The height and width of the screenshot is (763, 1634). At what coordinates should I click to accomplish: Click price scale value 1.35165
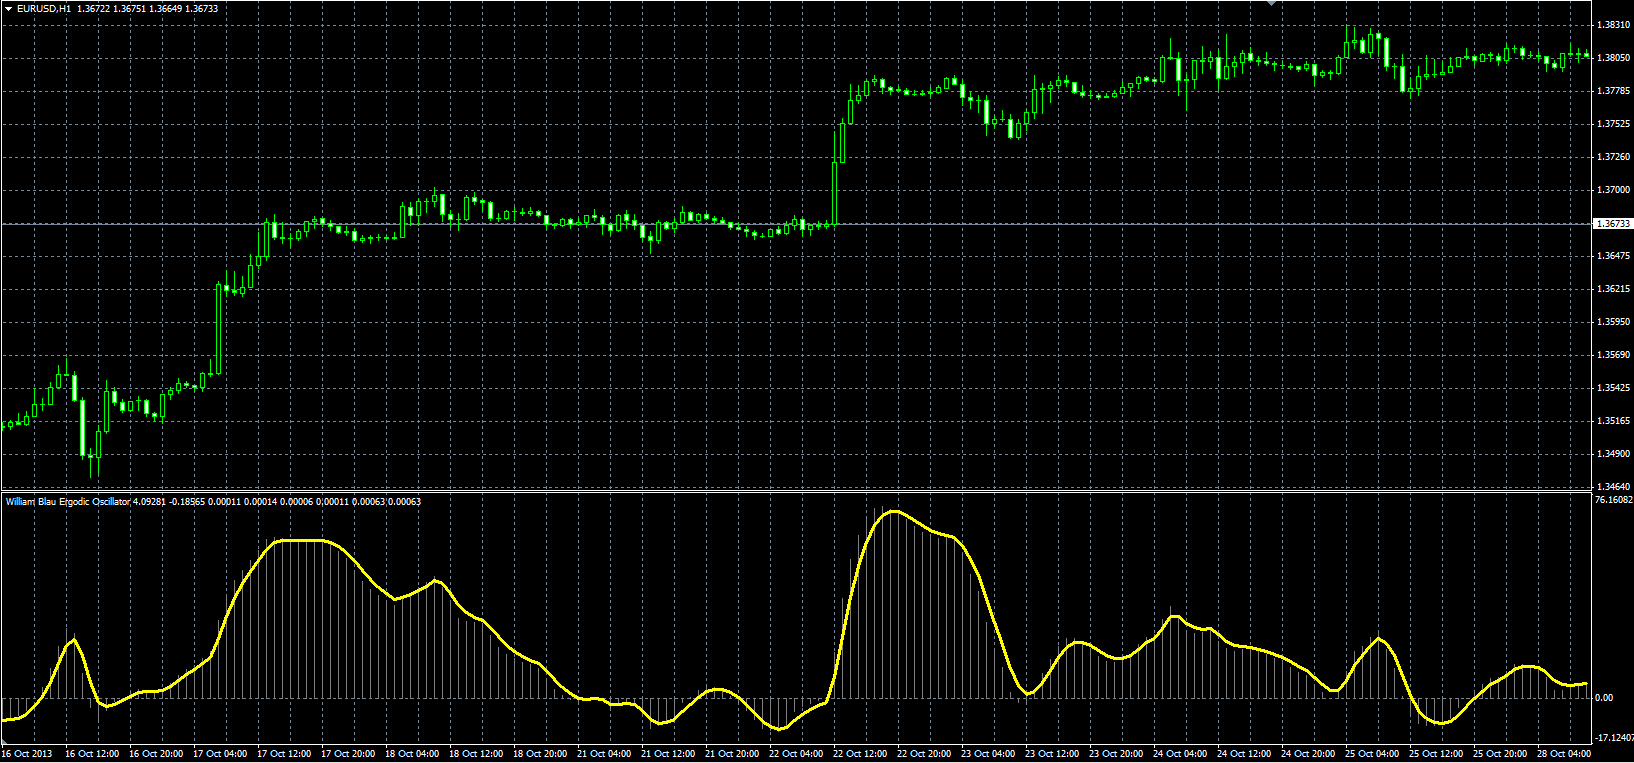click(x=1614, y=421)
